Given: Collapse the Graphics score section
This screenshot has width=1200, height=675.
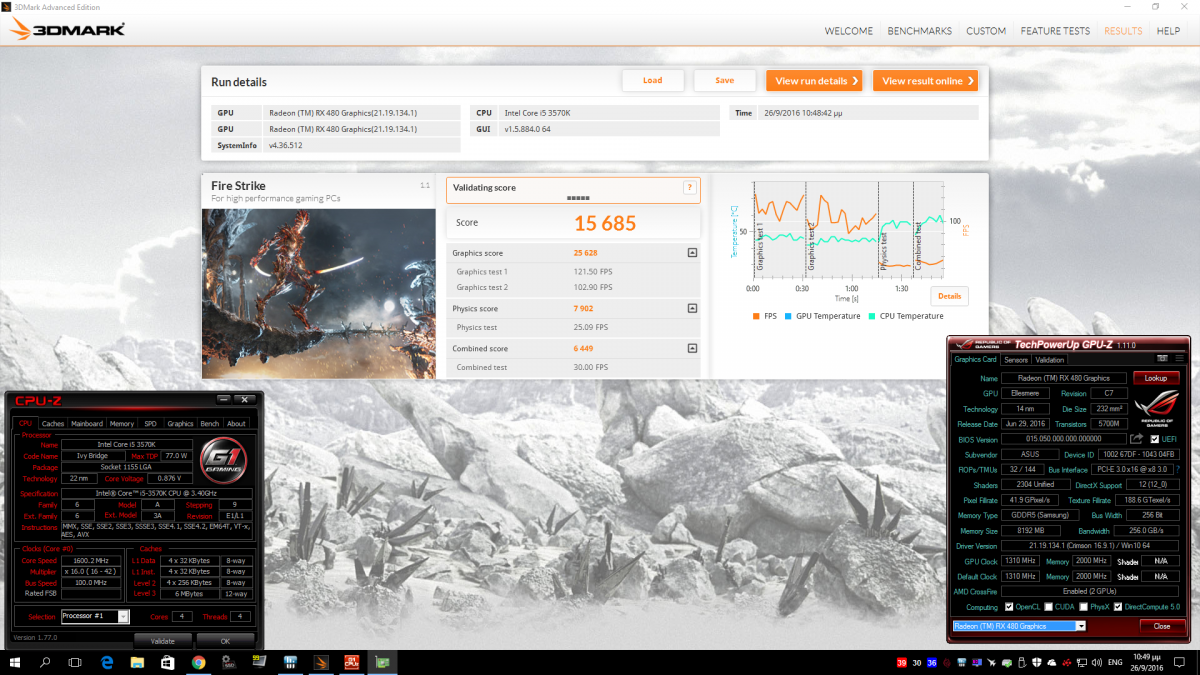Looking at the screenshot, I should click(x=692, y=253).
